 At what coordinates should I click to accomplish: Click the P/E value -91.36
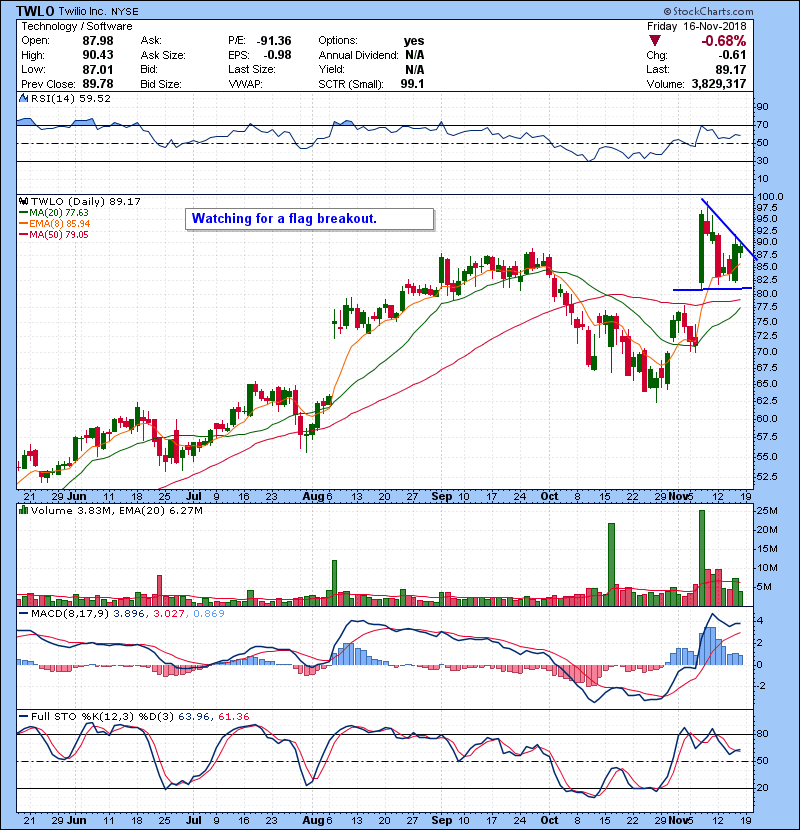pos(274,41)
